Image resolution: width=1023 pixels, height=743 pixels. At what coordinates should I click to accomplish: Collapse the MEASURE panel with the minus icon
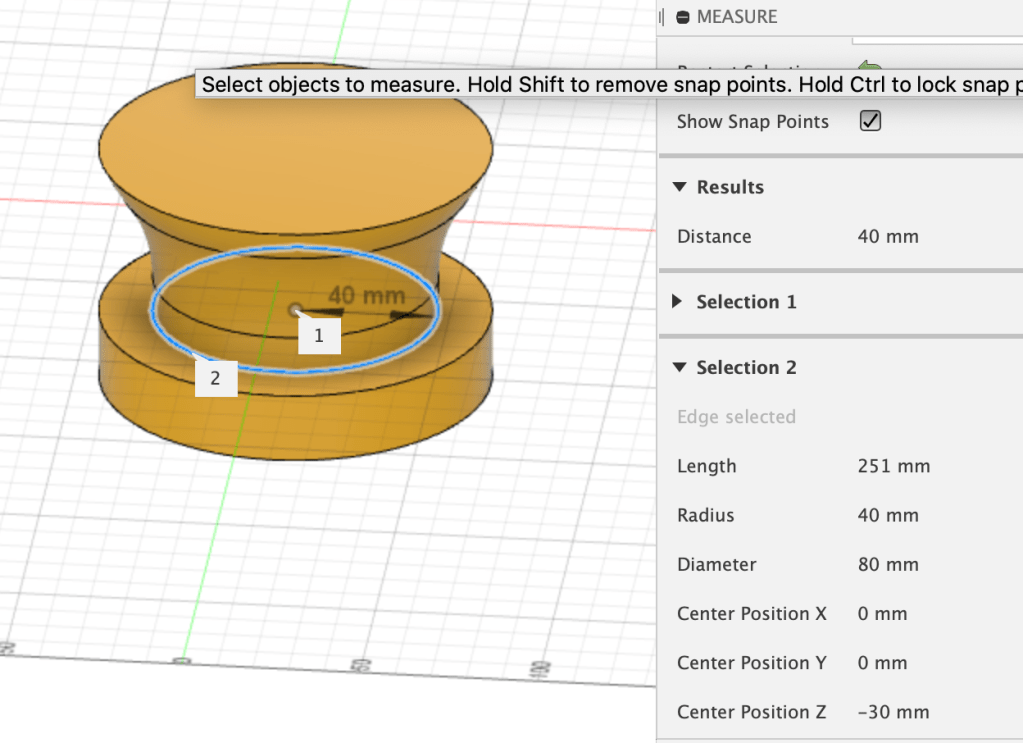pos(684,17)
